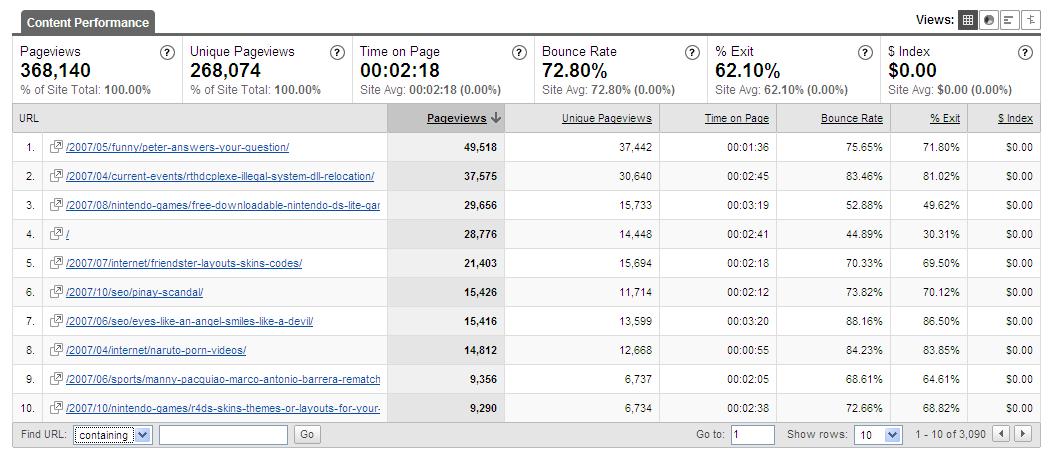Select the Content Performance tab
1052x462 pixels.
(x=88, y=22)
